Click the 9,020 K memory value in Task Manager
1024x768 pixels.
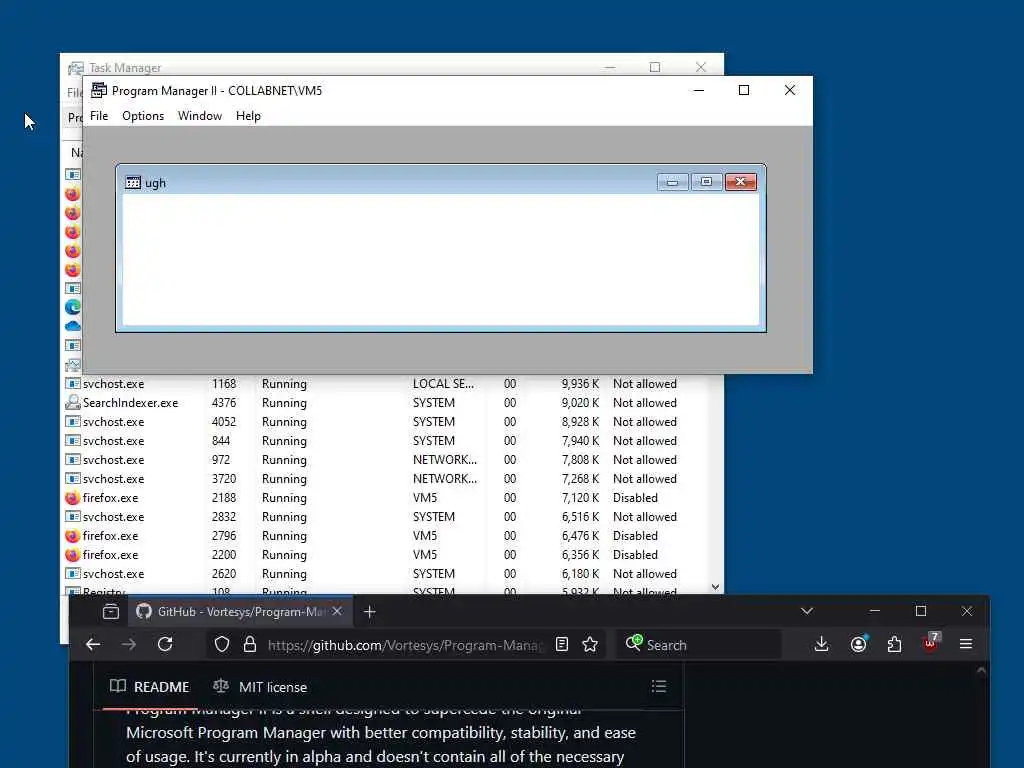coord(580,403)
